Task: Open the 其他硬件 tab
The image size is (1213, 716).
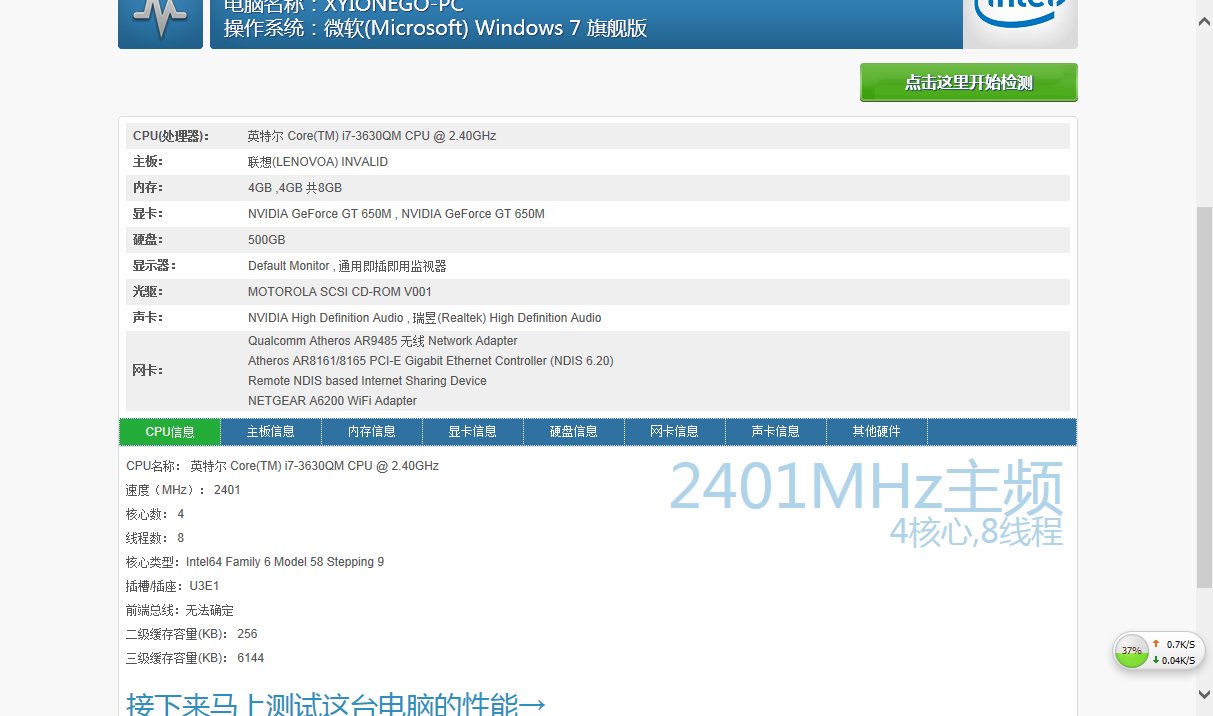Action: click(877, 432)
